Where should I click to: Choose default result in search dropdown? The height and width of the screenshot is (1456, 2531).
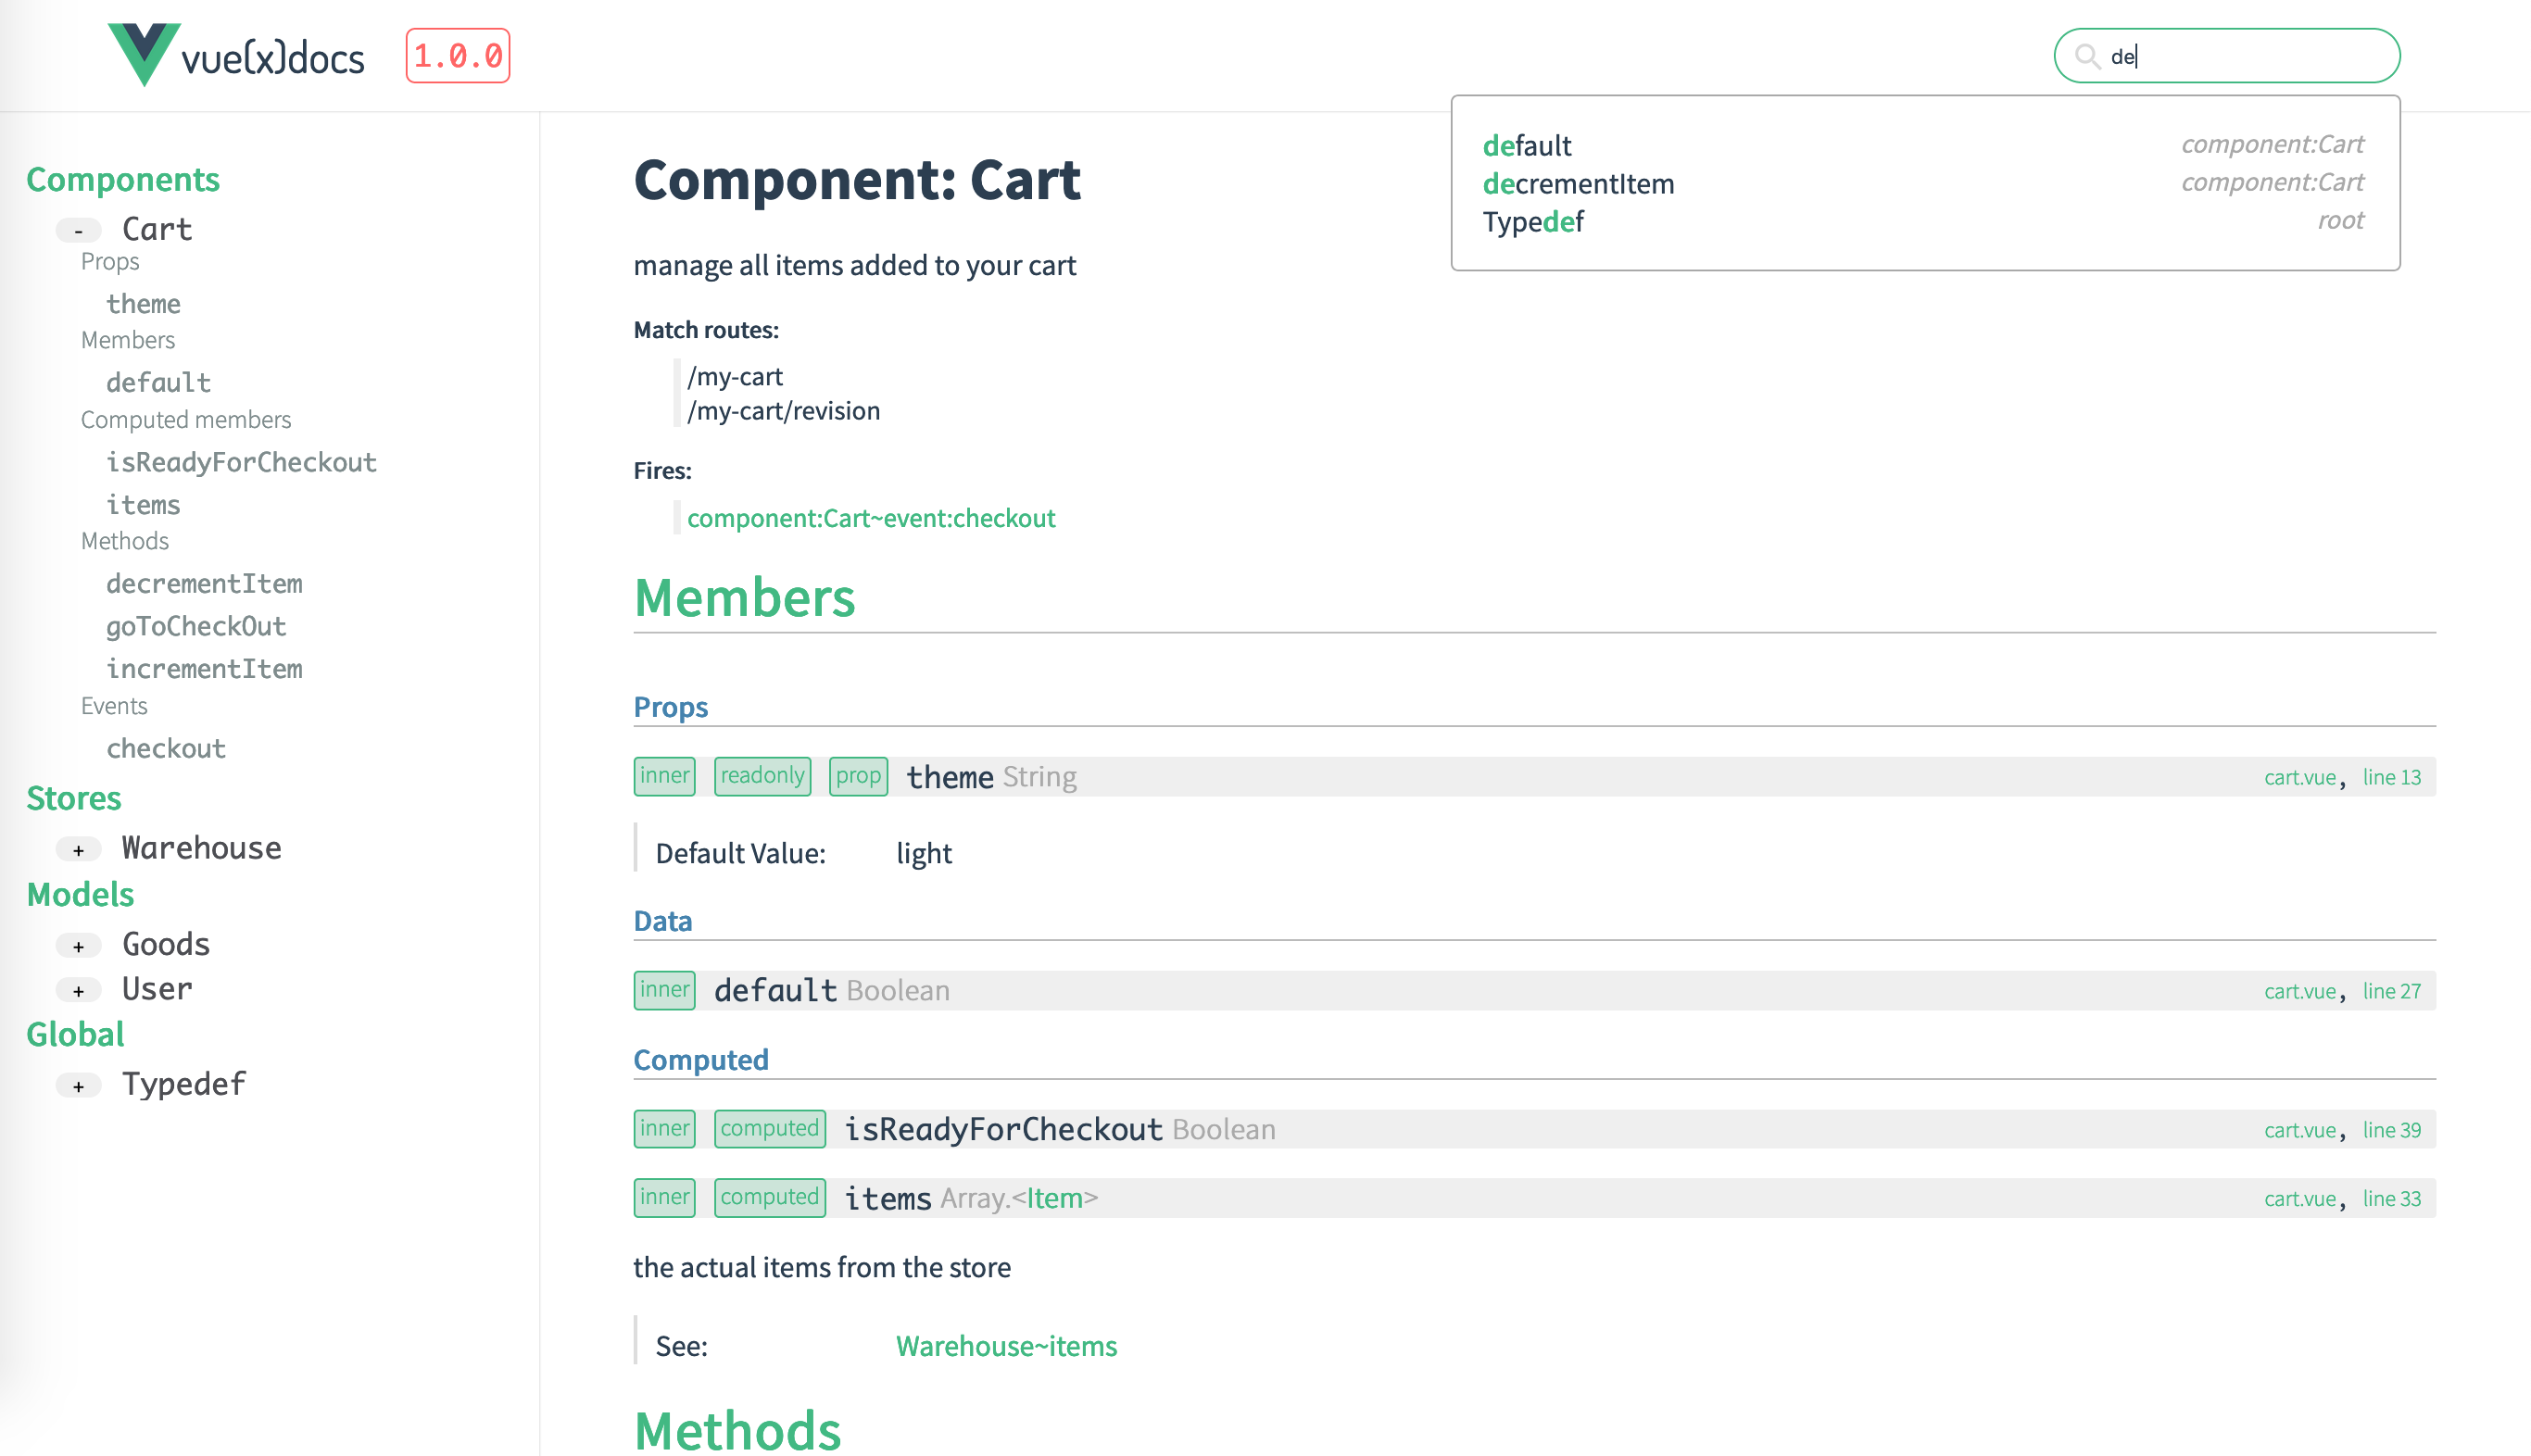click(1526, 146)
